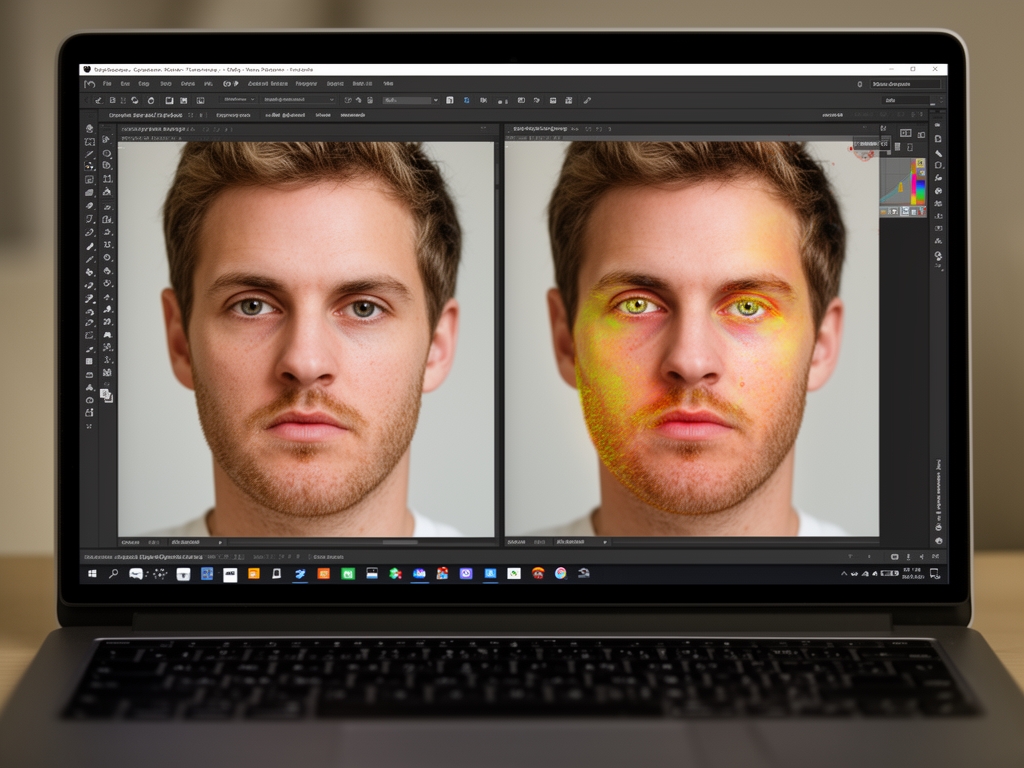1024x768 pixels.
Task: Click the Windows Start button
Action: point(92,573)
